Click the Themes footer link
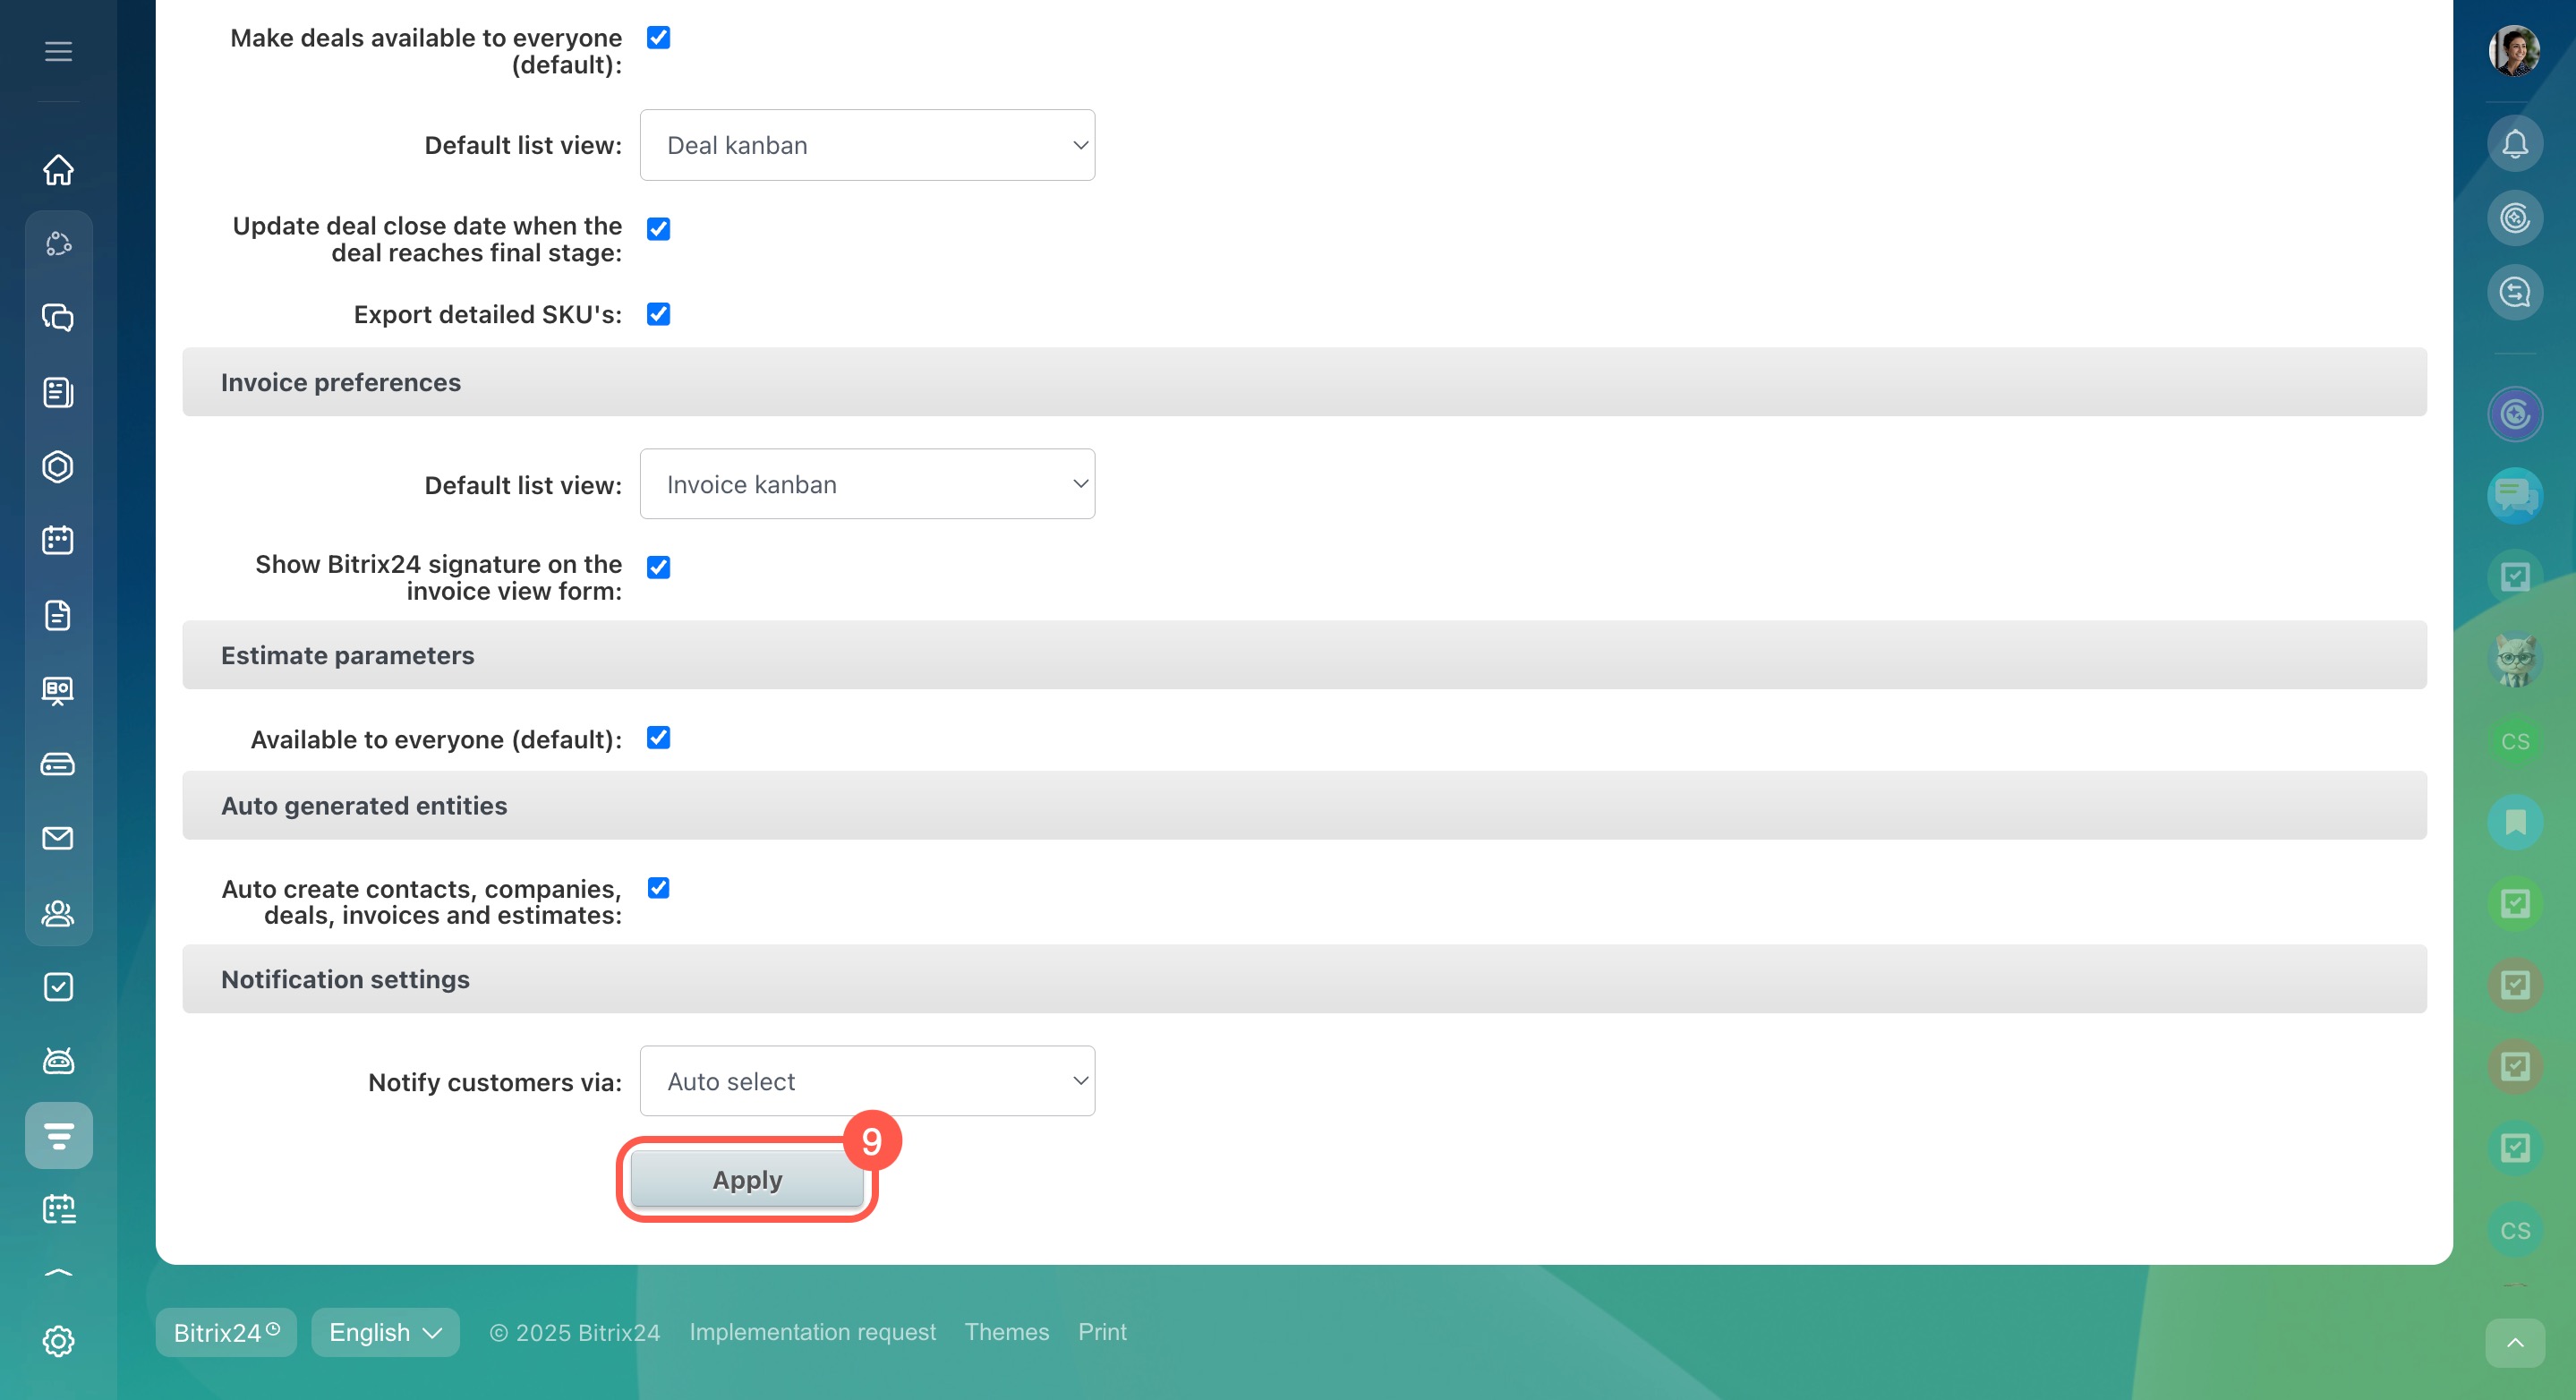The height and width of the screenshot is (1400, 2576). [x=1006, y=1332]
